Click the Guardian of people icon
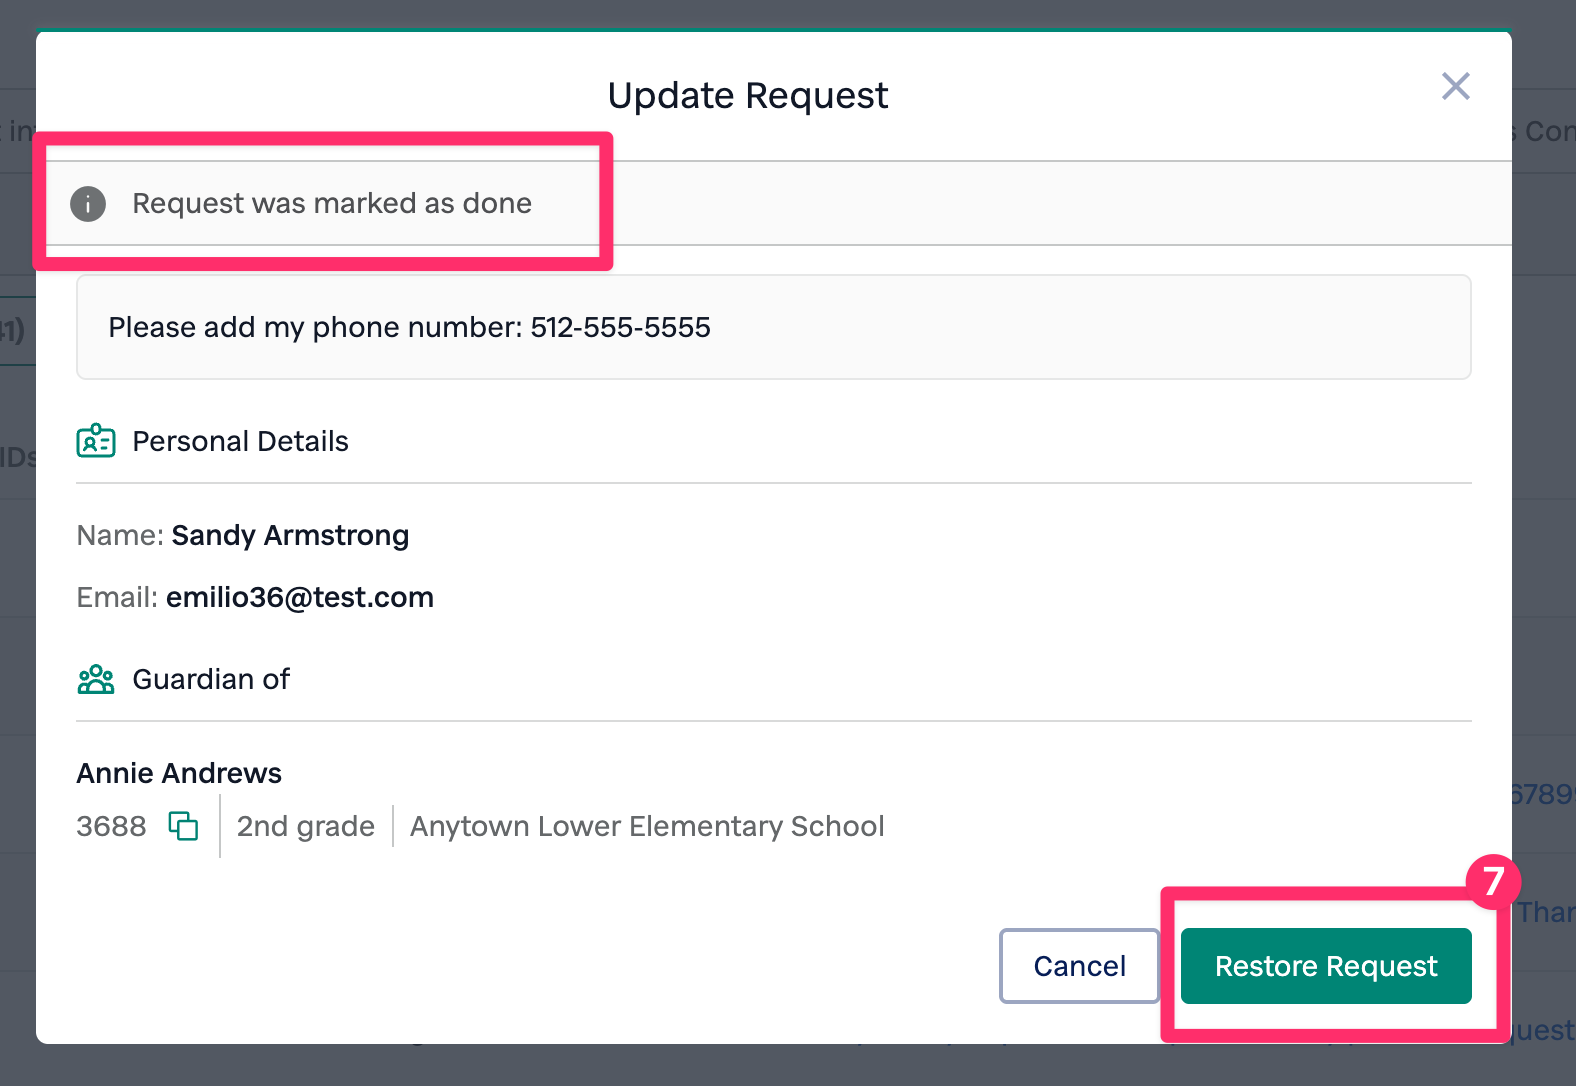The image size is (1576, 1086). tap(96, 680)
